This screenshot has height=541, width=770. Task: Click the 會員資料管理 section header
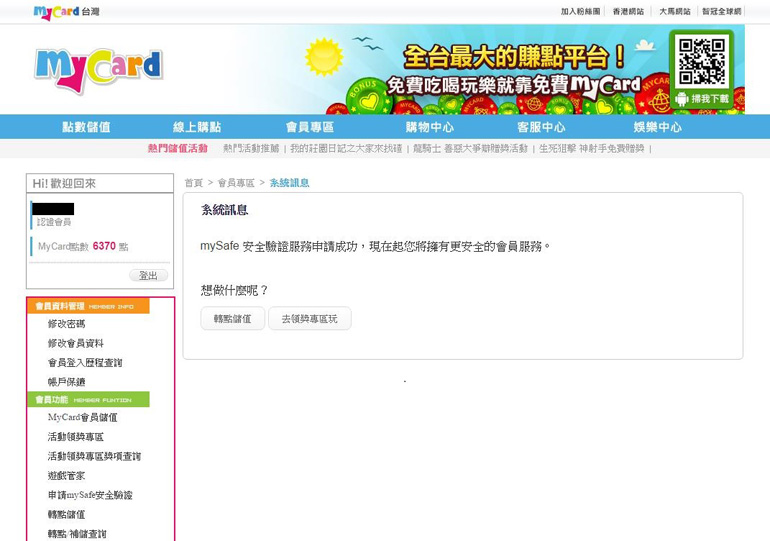88,306
